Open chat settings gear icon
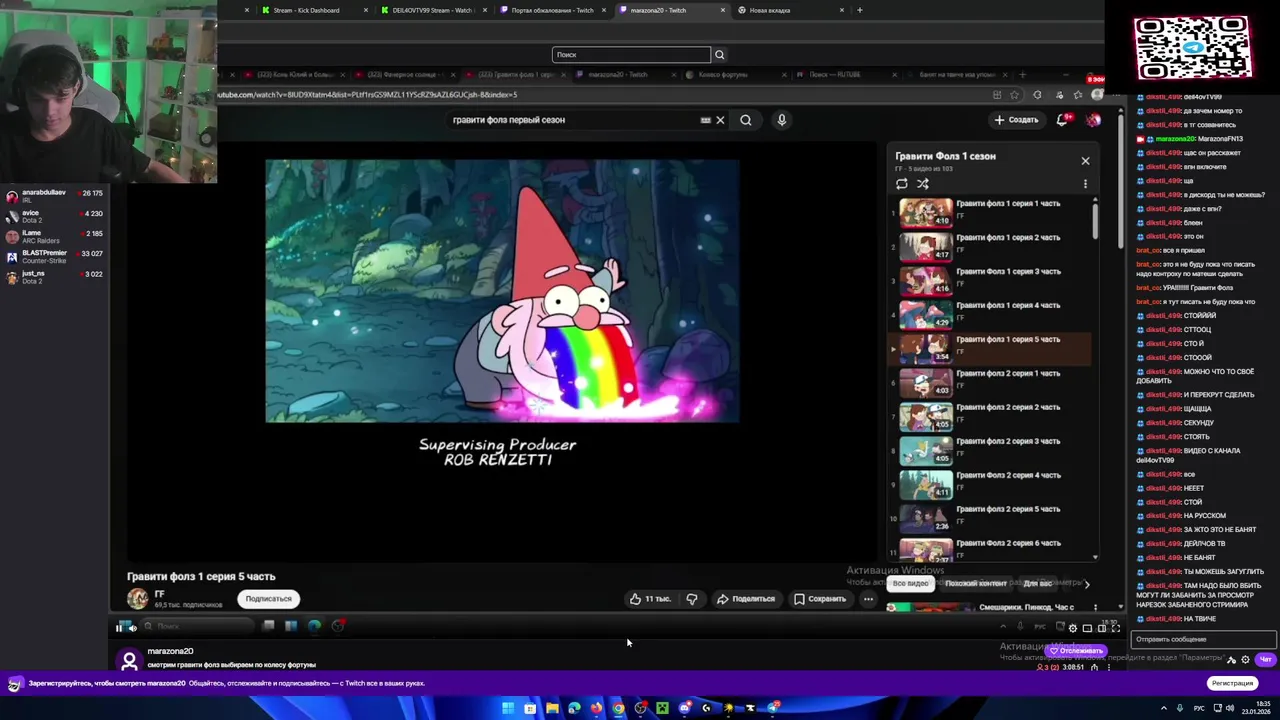Viewport: 1280px width, 720px height. (1245, 659)
